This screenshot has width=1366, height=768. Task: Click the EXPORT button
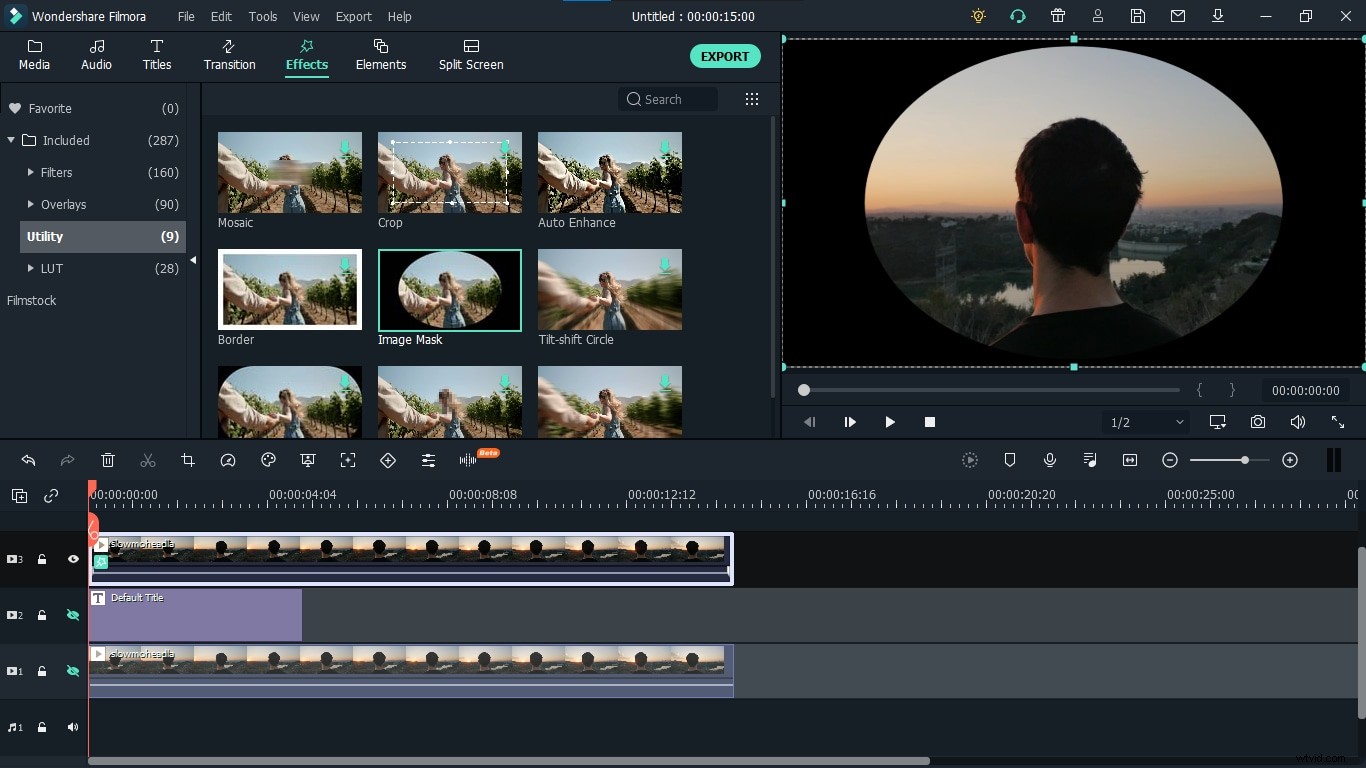[x=725, y=56]
